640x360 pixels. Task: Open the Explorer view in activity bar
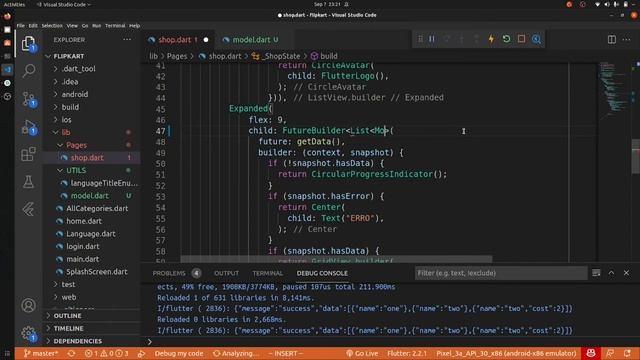tap(28, 44)
